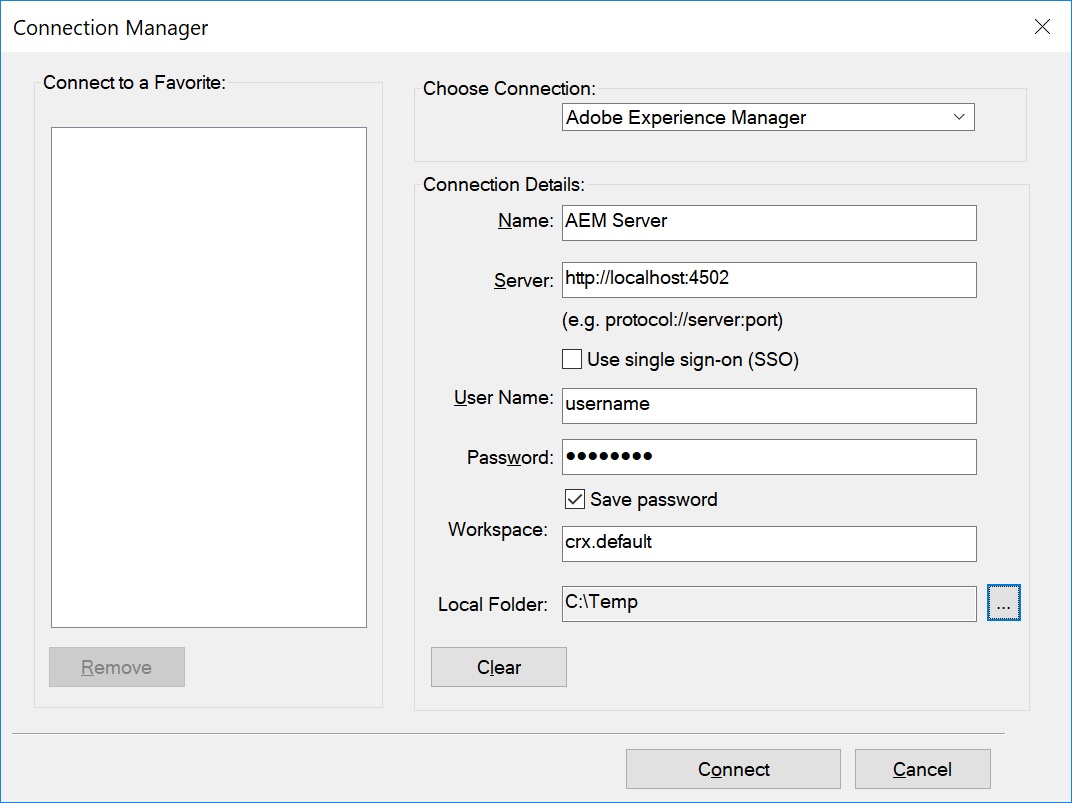Viewport: 1072px width, 803px height.
Task: Select the User Name text box
Action: 768,405
